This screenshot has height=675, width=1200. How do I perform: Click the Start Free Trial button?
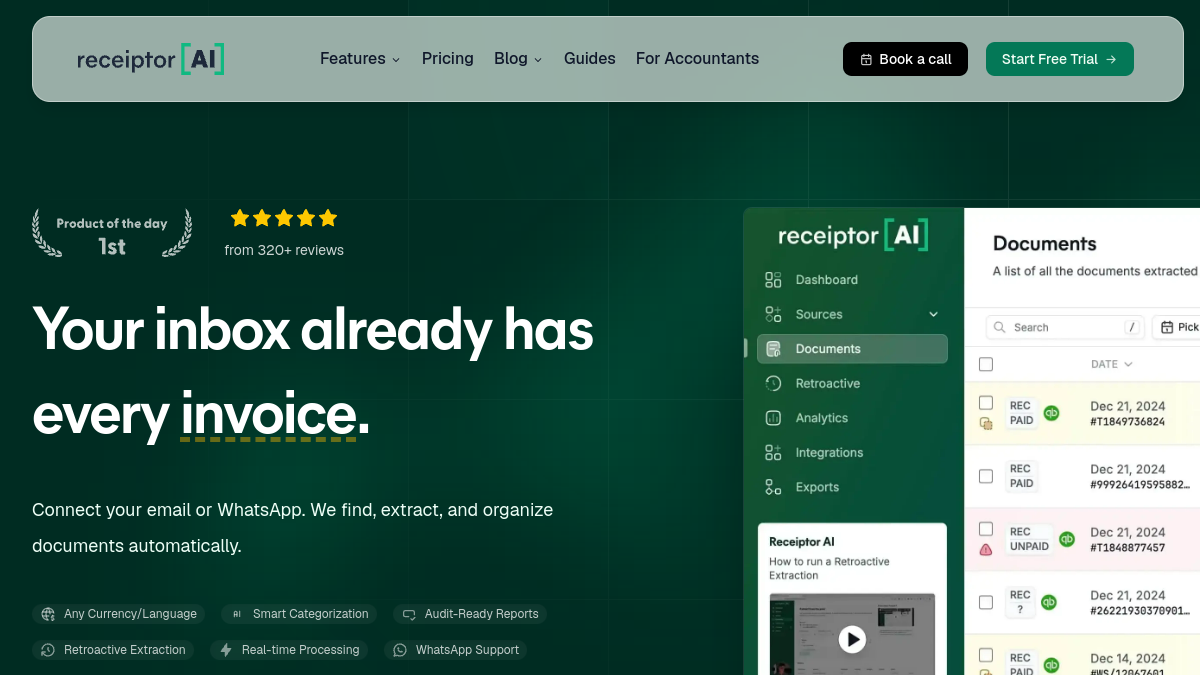(1060, 59)
